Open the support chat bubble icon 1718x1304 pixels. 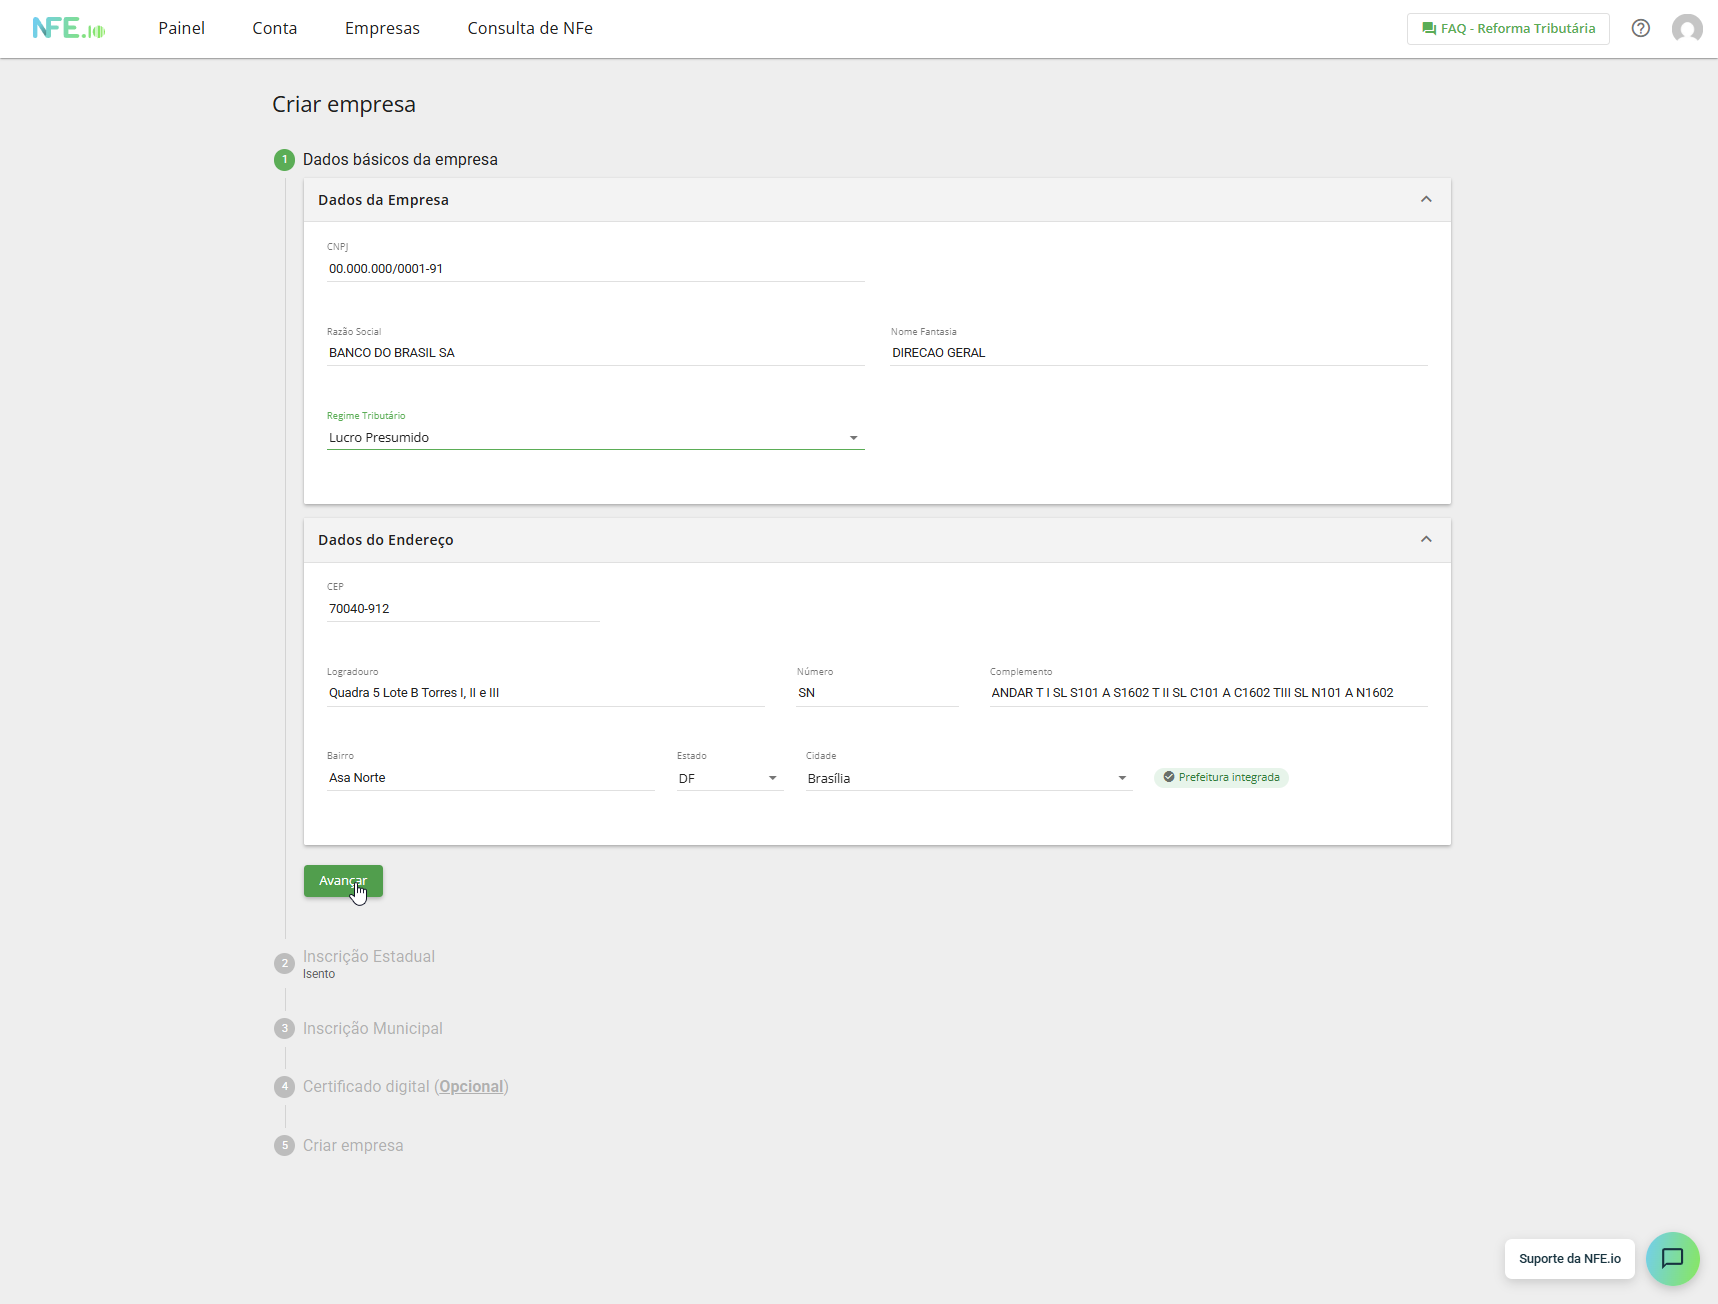coord(1673,1259)
